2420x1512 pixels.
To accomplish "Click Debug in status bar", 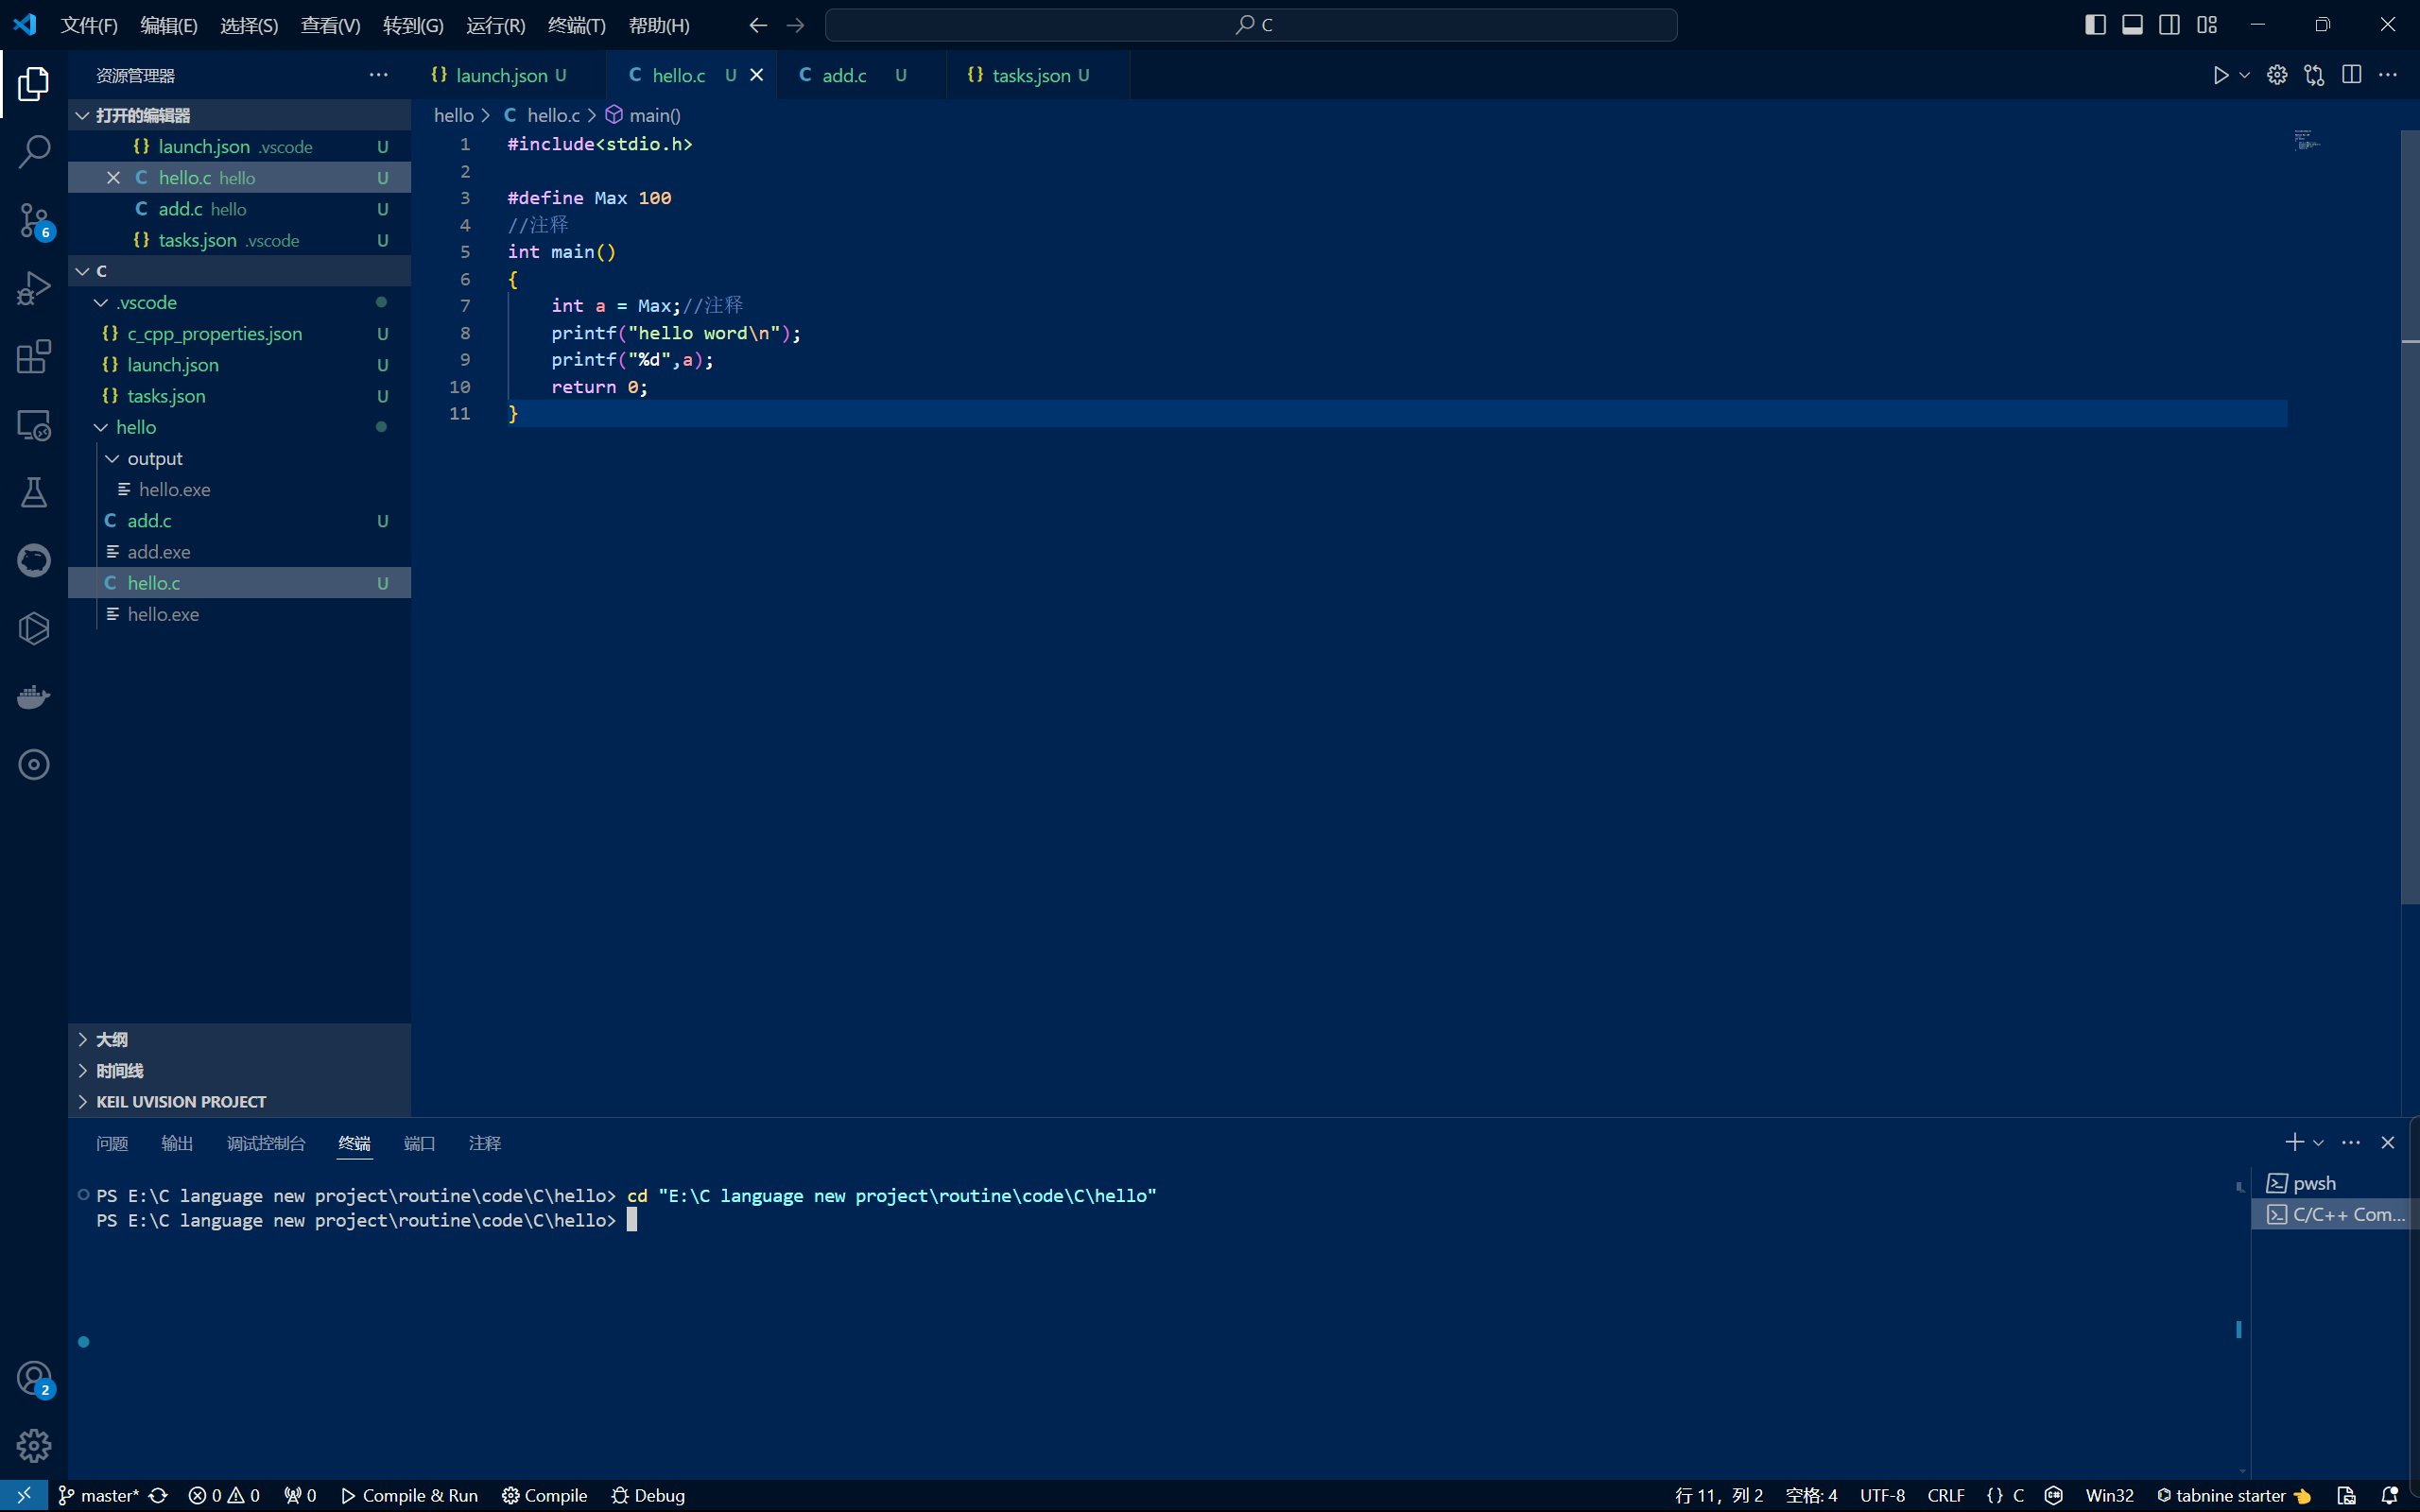I will click(x=648, y=1495).
